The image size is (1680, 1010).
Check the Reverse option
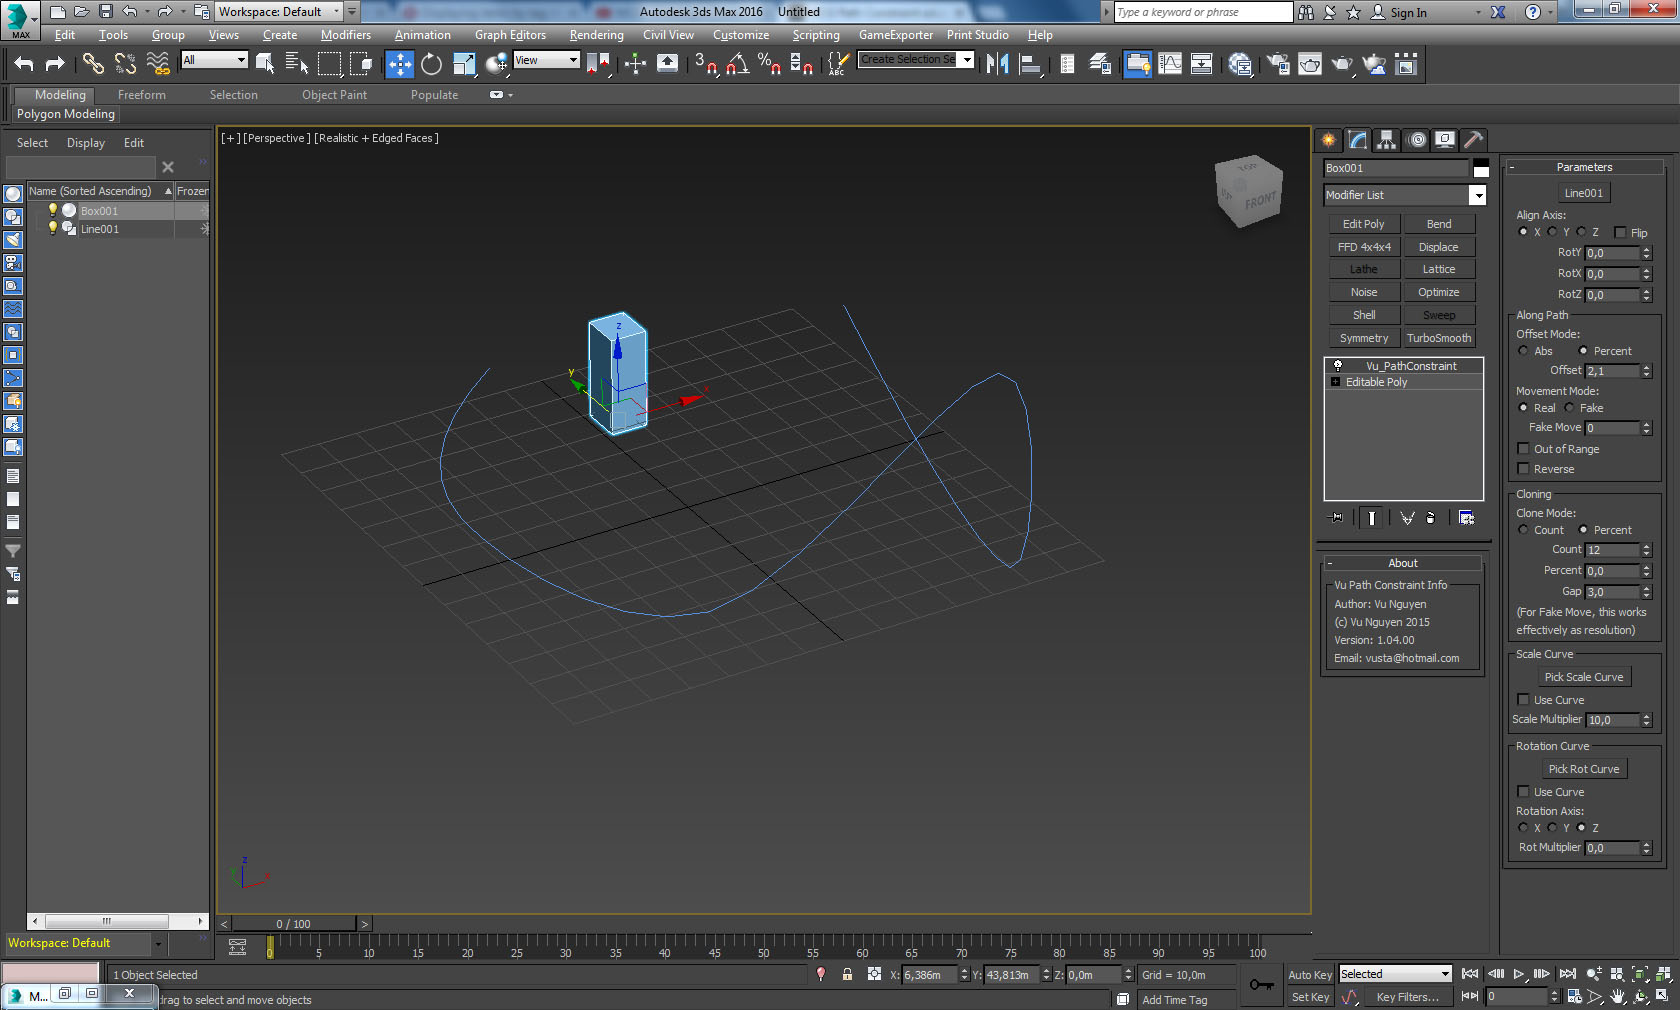[x=1523, y=469]
